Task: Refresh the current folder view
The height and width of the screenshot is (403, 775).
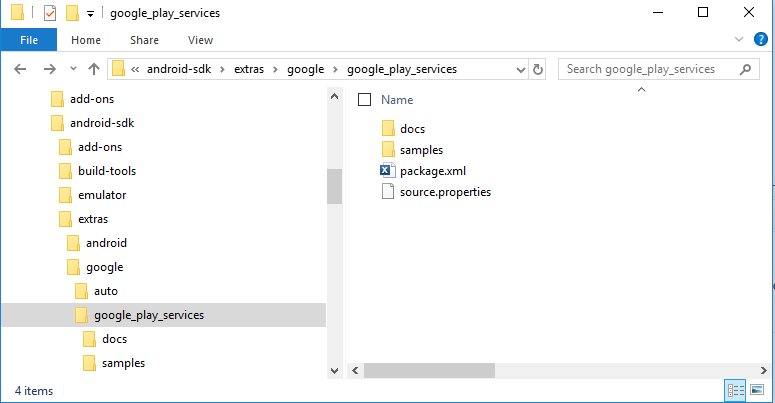Action: (x=538, y=69)
